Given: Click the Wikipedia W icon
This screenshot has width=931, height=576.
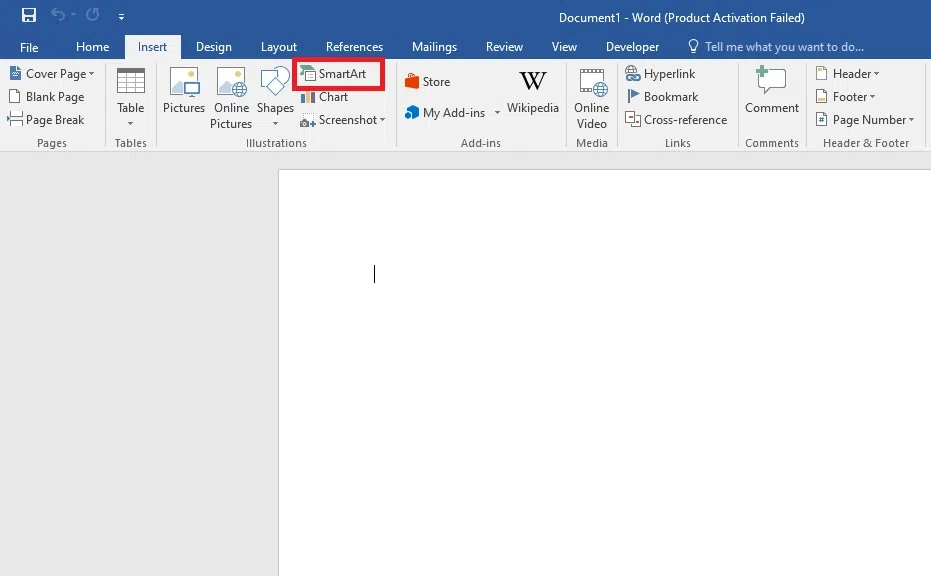Looking at the screenshot, I should [x=533, y=81].
